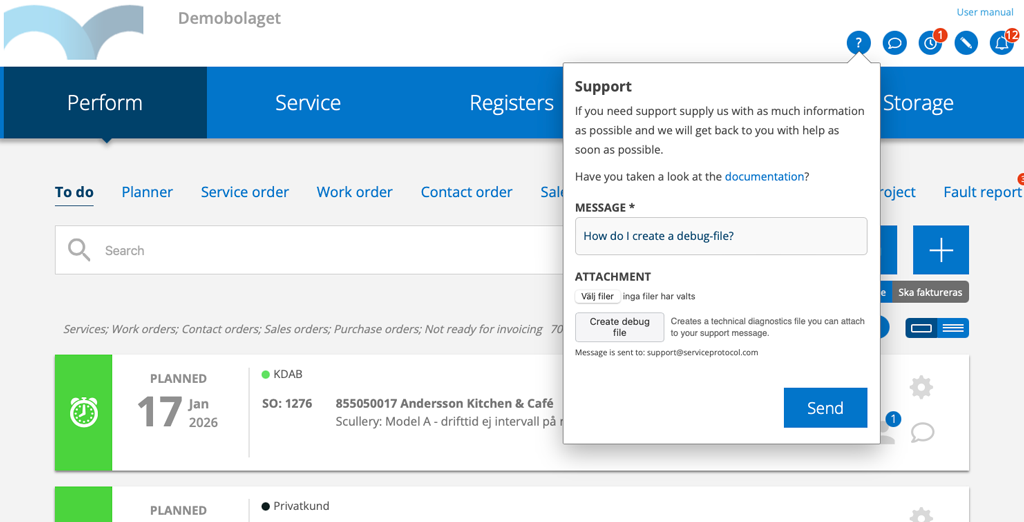Open the documentation link
Viewport: 1024px width, 522px height.
pos(764,176)
